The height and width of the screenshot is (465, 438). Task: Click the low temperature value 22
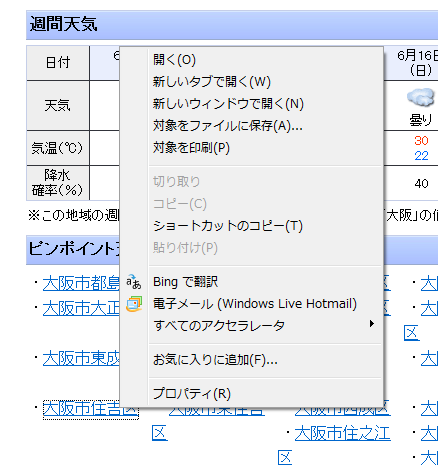click(x=421, y=156)
